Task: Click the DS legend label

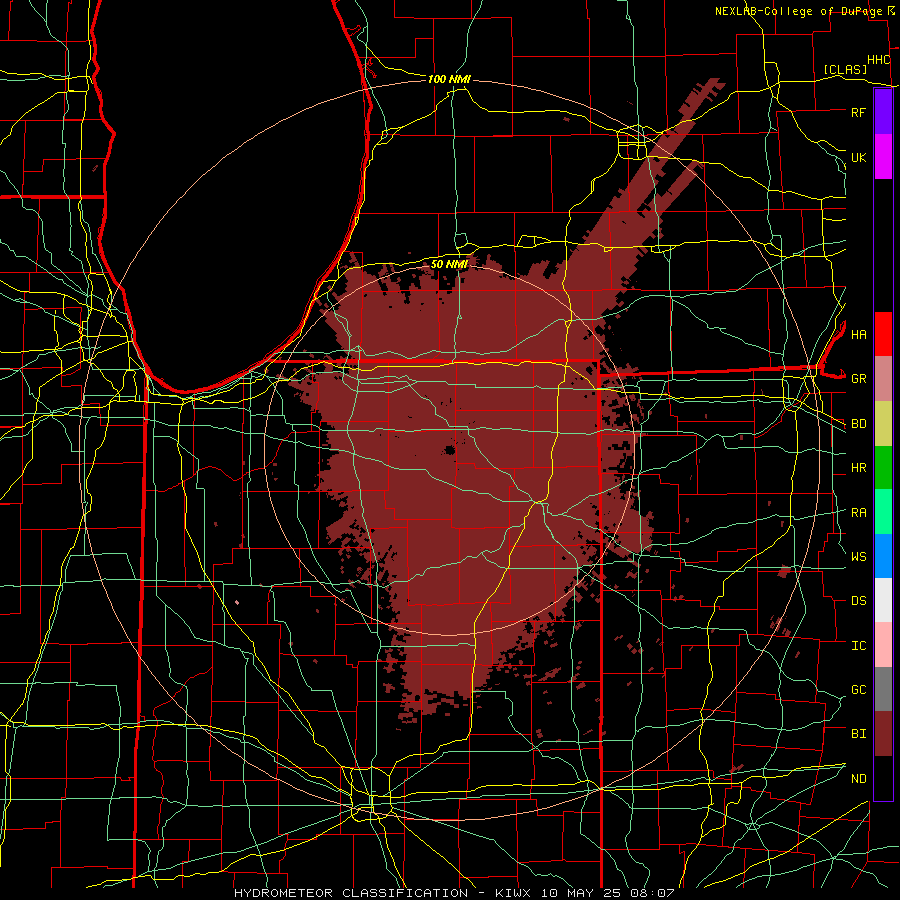Action: click(858, 601)
